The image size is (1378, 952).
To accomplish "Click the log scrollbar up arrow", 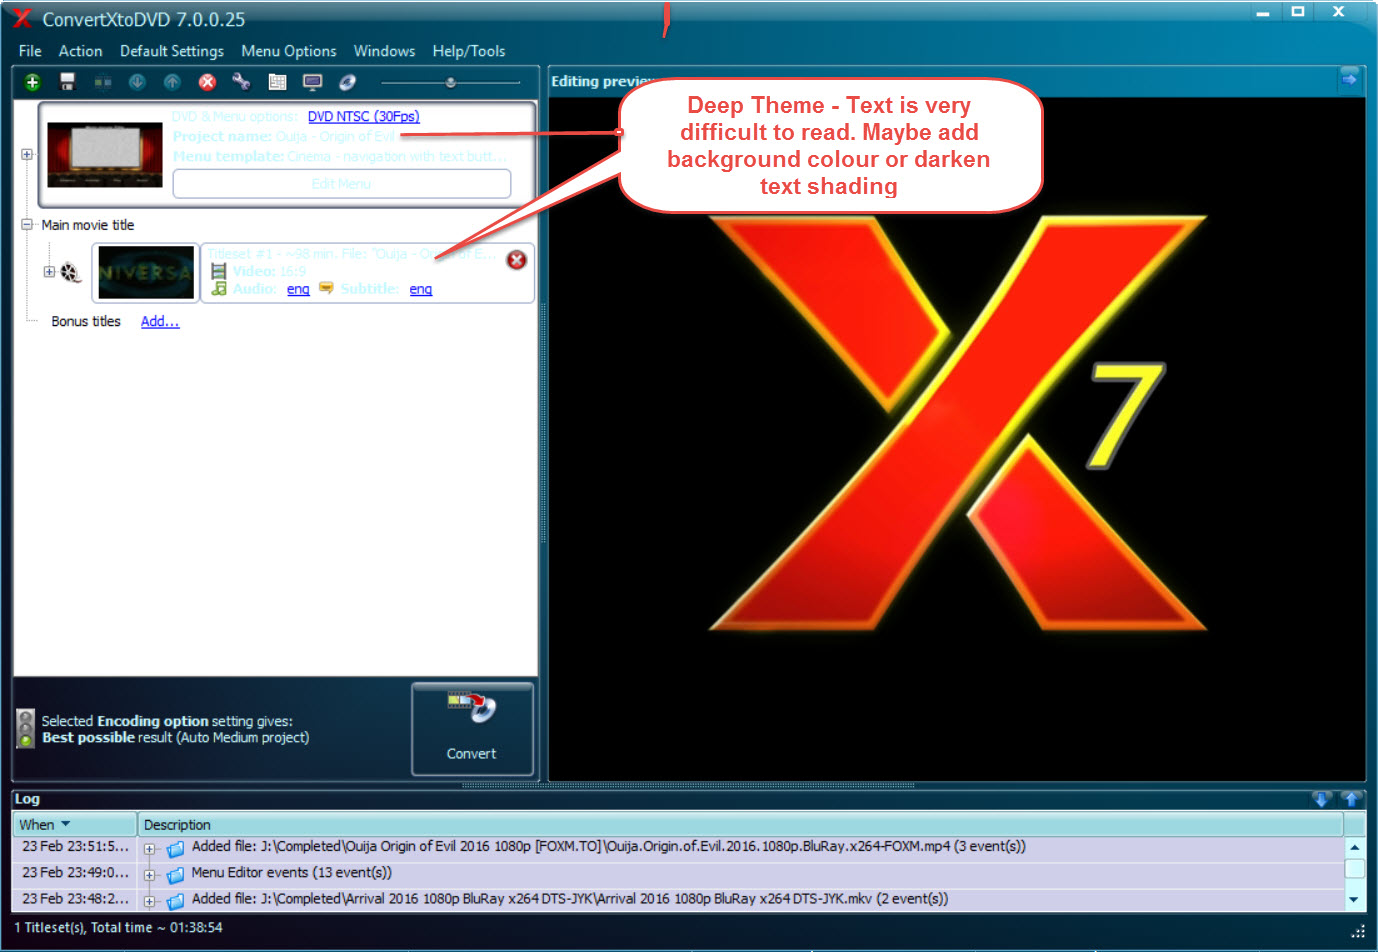I will coord(1355,847).
